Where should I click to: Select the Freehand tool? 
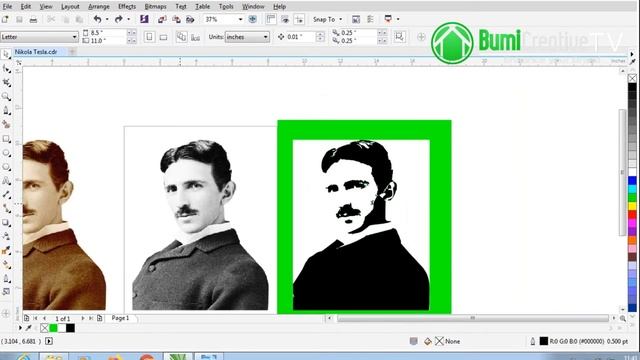pos(6,110)
